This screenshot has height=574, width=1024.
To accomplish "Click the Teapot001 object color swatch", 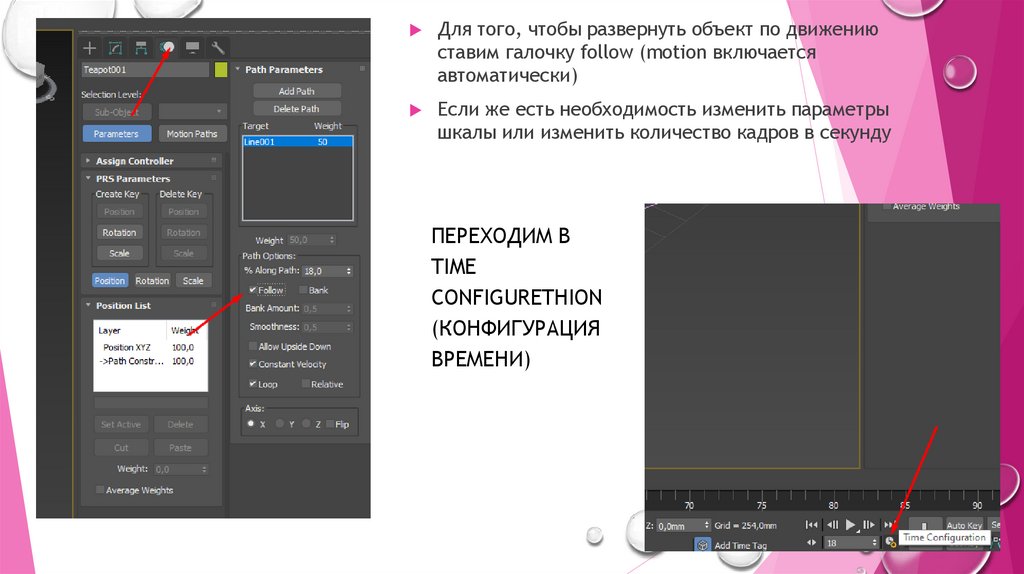I will pos(221,69).
